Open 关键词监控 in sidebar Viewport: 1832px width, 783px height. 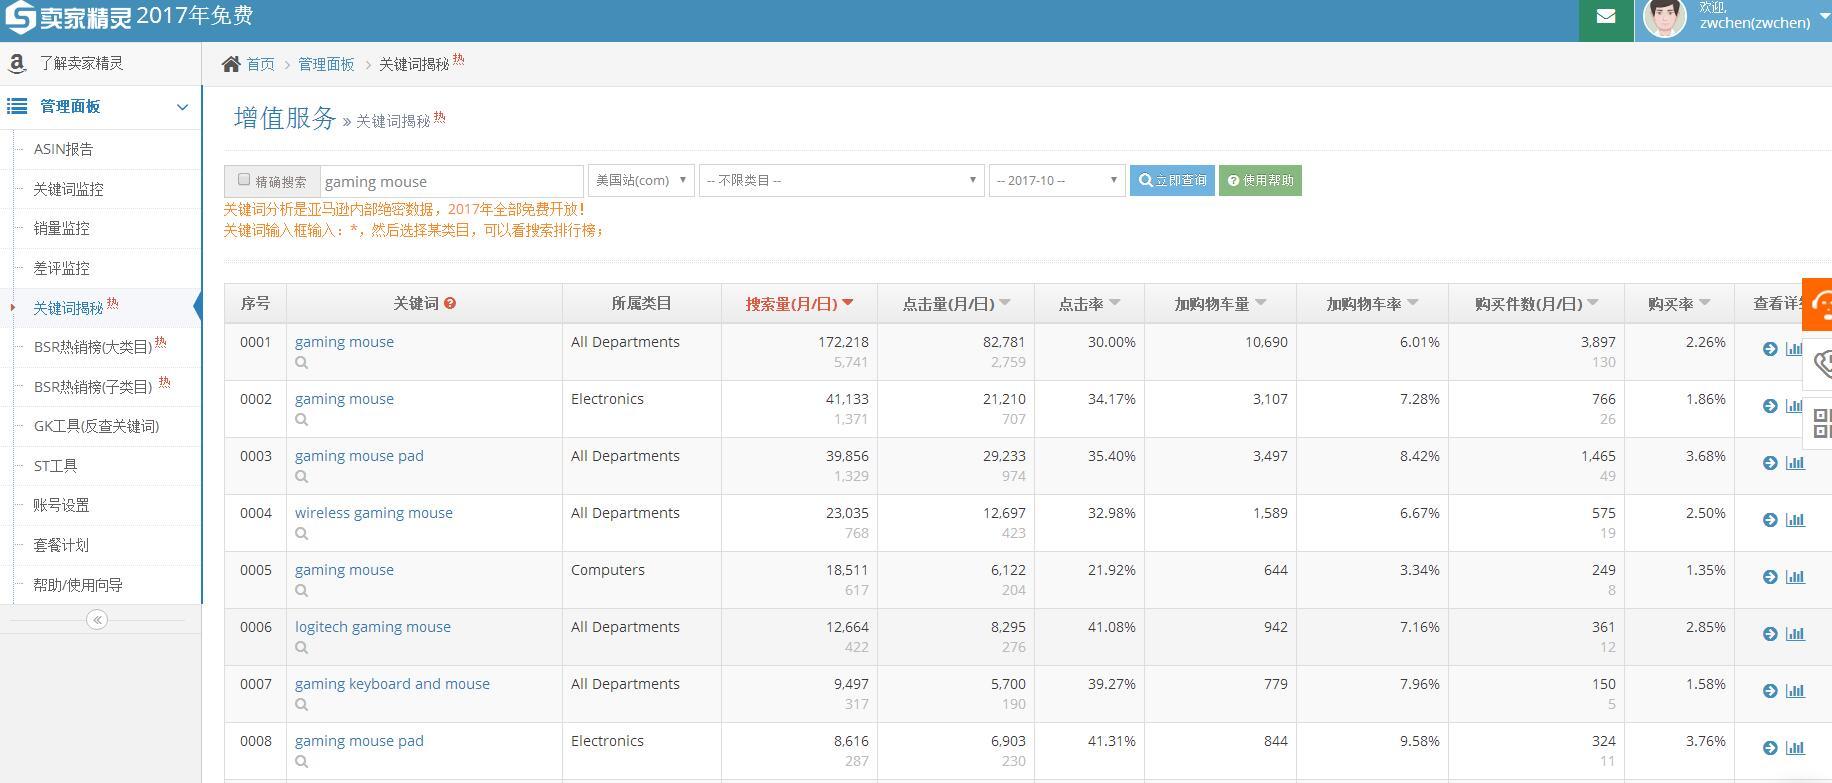point(68,189)
